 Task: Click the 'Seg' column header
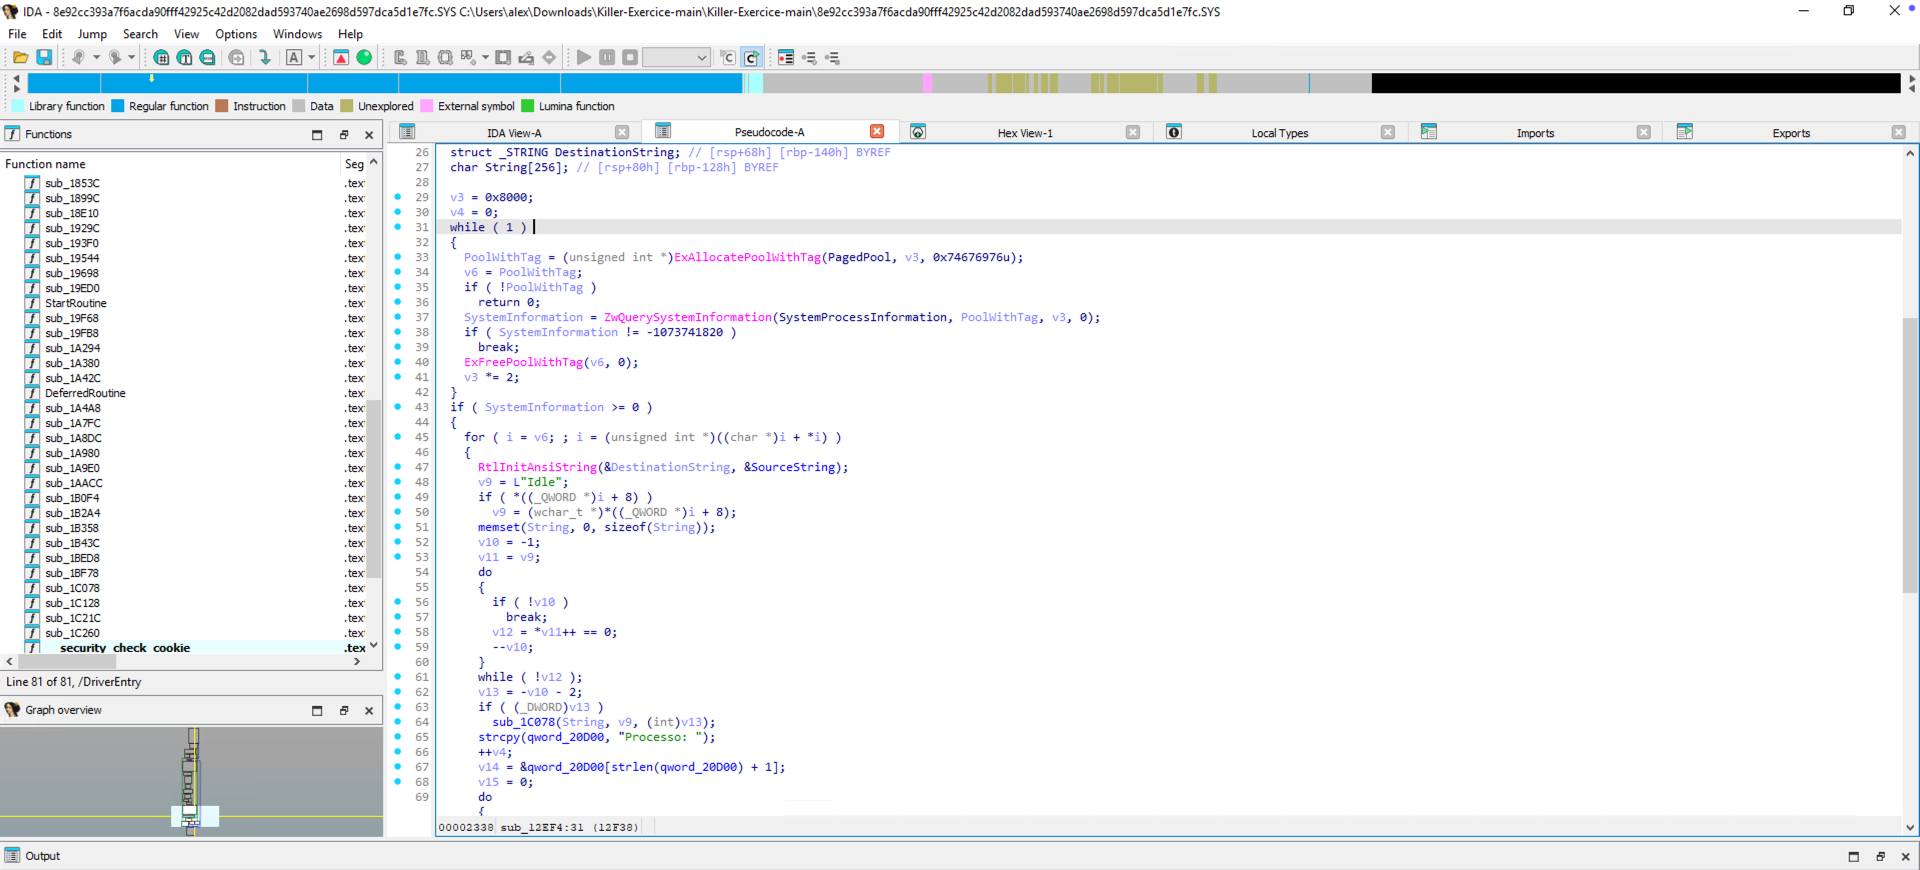tap(354, 164)
